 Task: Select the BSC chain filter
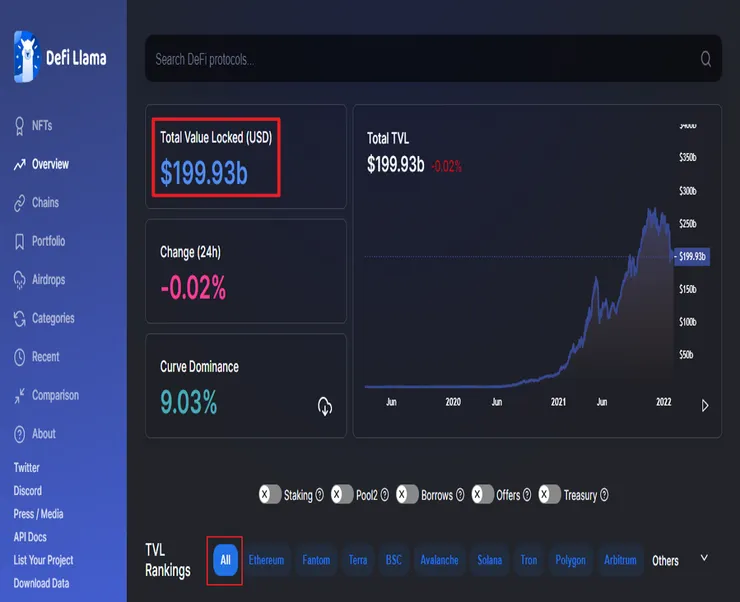point(394,560)
